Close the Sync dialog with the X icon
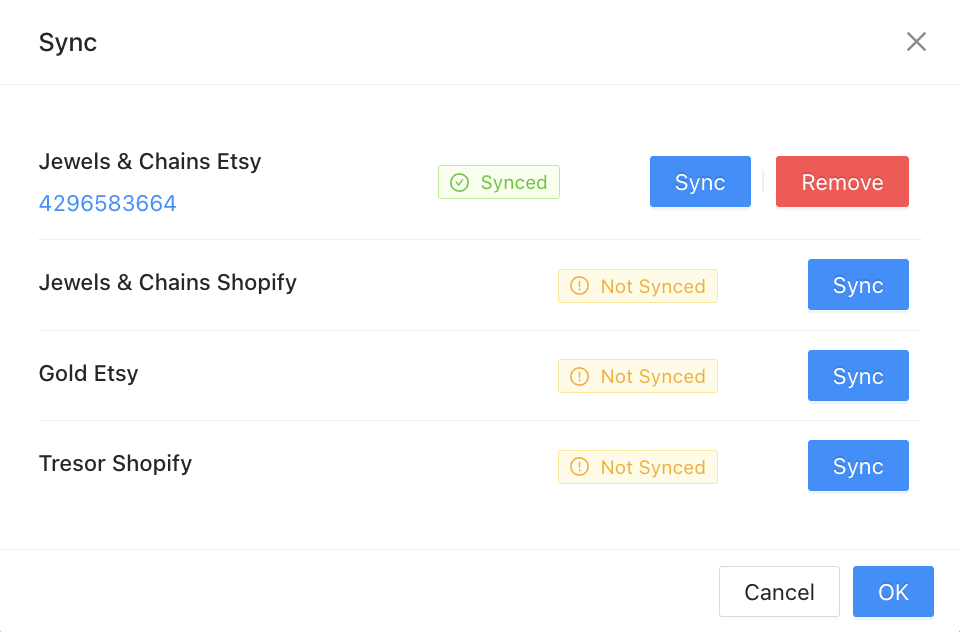The image size is (960, 632). [916, 42]
